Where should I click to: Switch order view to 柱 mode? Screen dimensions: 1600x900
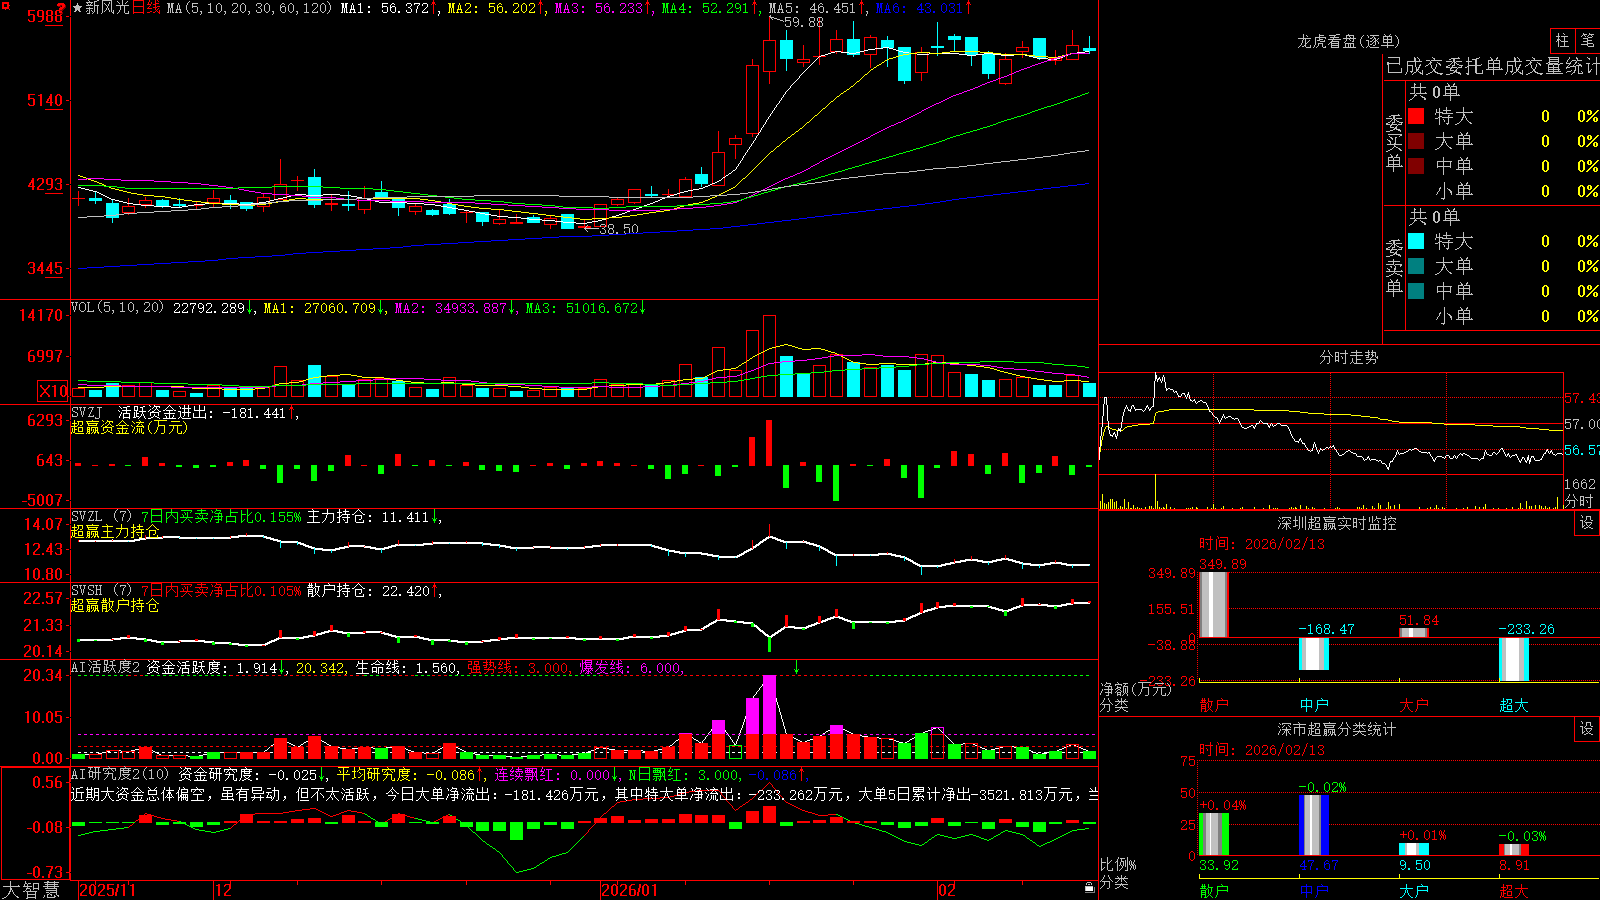1562,40
